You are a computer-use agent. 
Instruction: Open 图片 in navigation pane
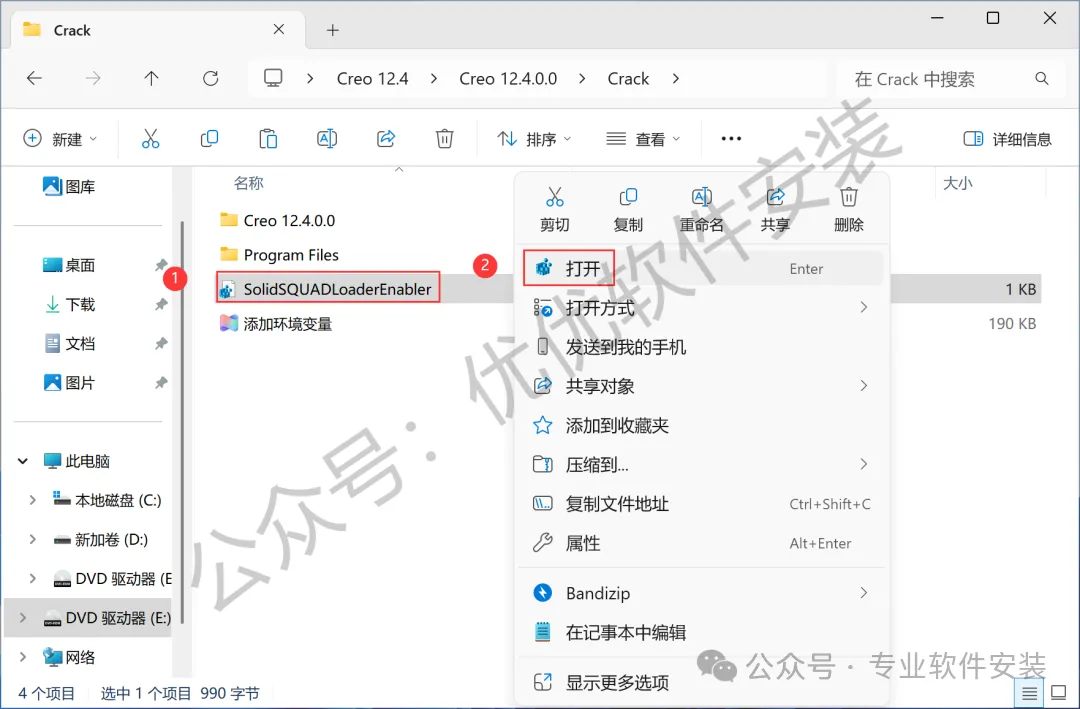coord(70,382)
